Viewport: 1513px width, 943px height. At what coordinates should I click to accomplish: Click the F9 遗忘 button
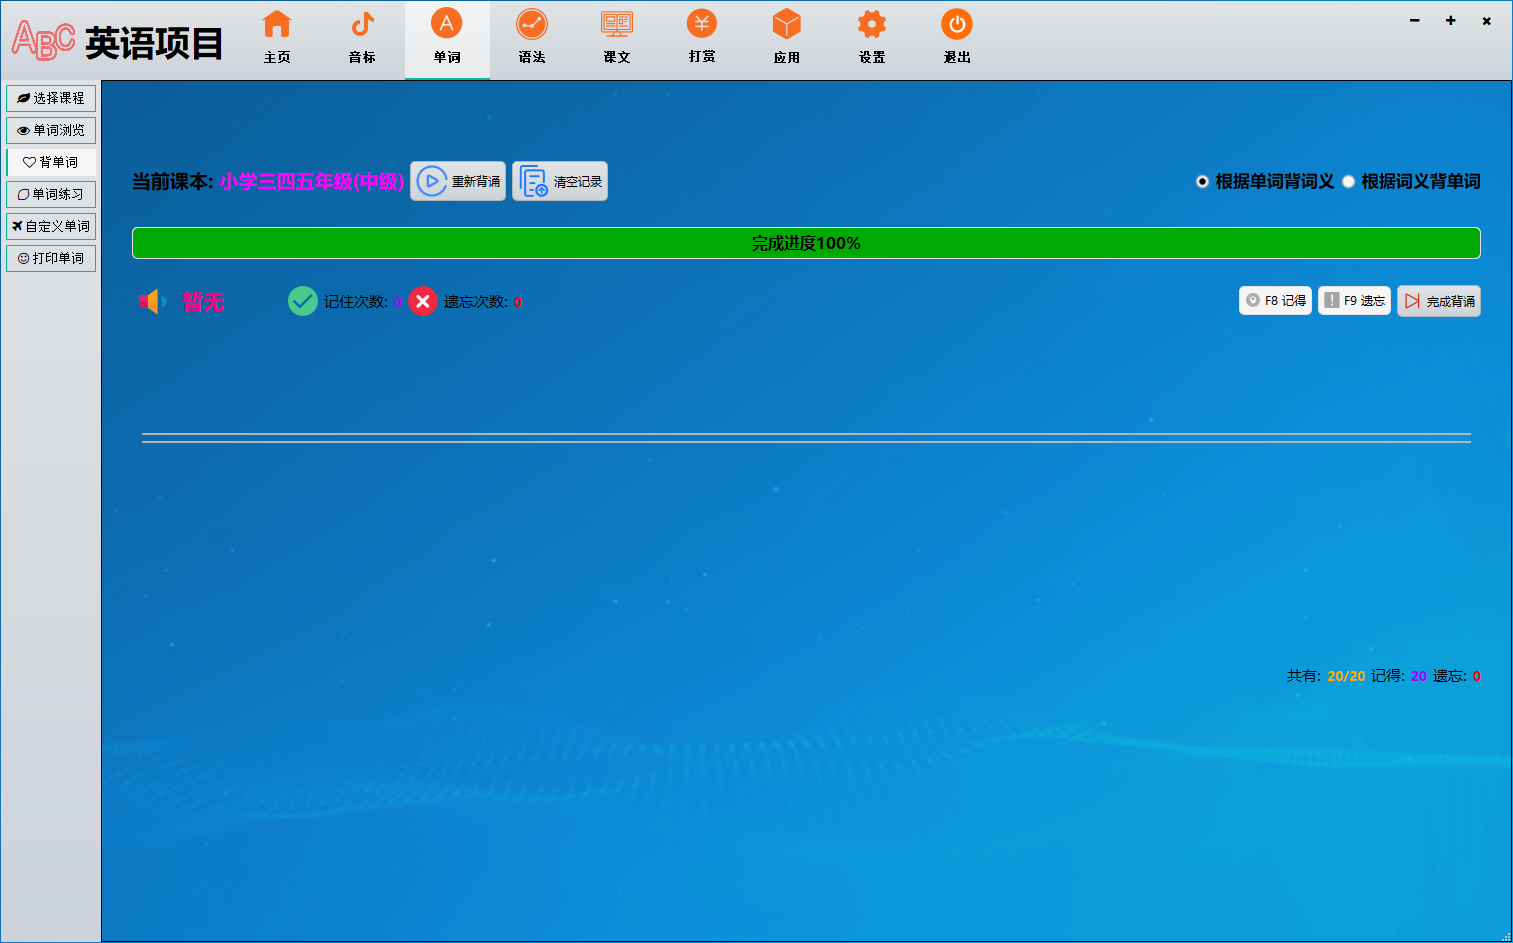tap(1354, 301)
